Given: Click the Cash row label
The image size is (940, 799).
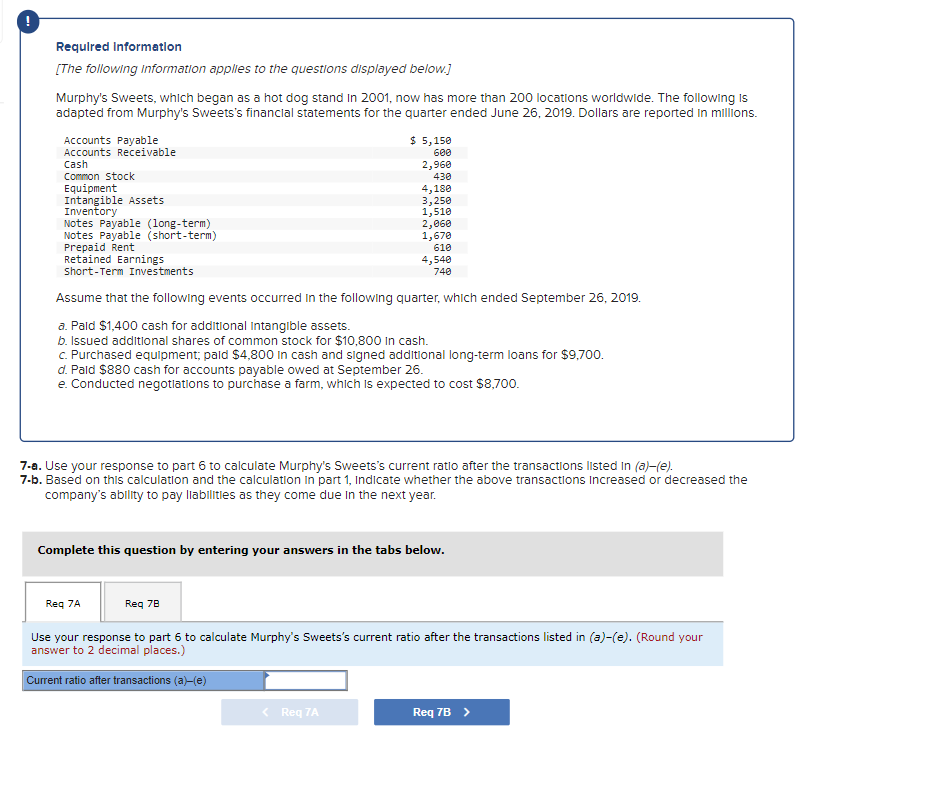Looking at the screenshot, I should pyautogui.click(x=76, y=164).
